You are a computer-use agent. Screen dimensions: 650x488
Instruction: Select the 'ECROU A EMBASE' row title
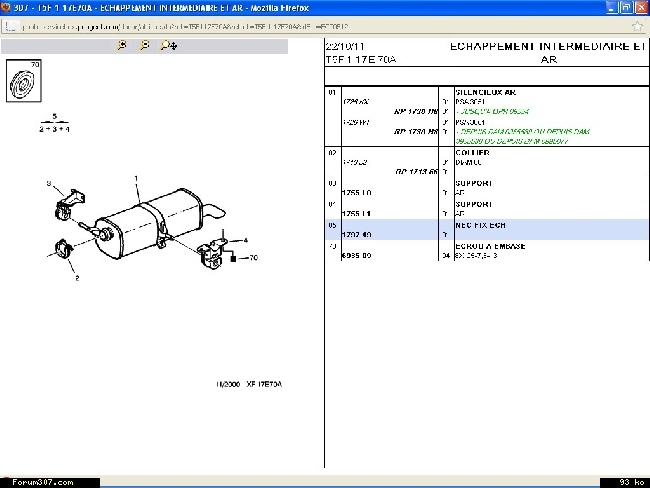coord(490,246)
